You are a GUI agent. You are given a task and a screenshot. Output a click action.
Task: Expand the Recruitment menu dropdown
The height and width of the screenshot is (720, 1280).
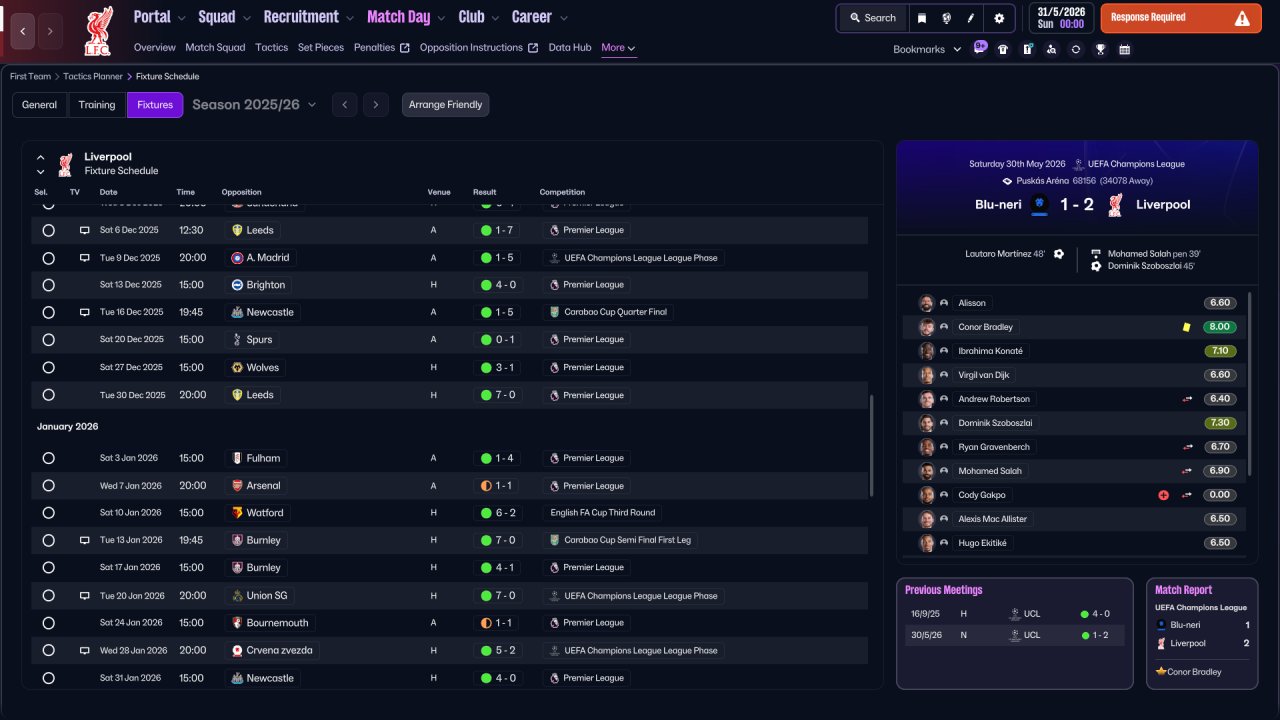pyautogui.click(x=349, y=18)
